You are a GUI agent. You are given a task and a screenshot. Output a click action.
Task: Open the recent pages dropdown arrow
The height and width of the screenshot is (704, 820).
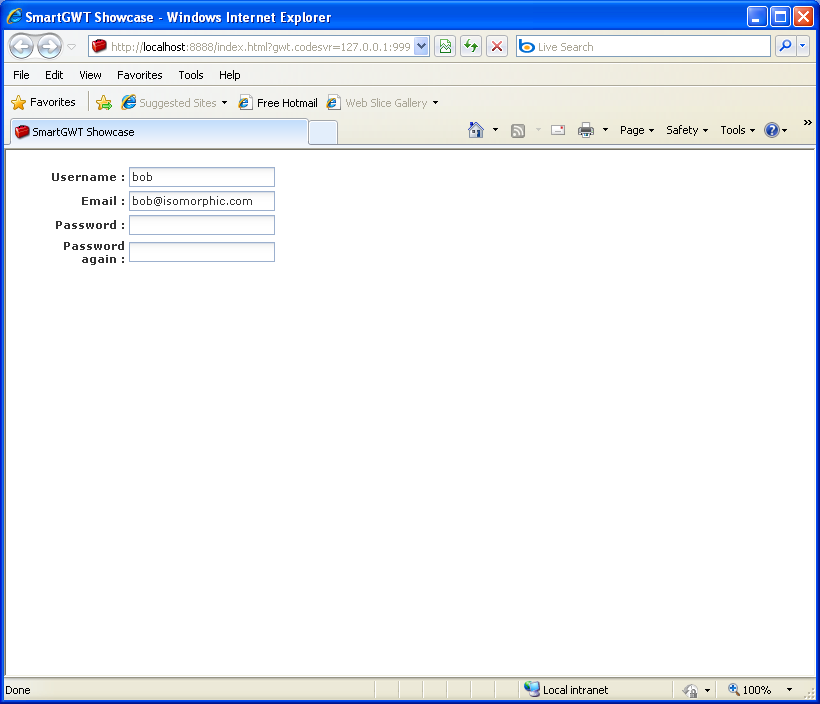click(72, 47)
